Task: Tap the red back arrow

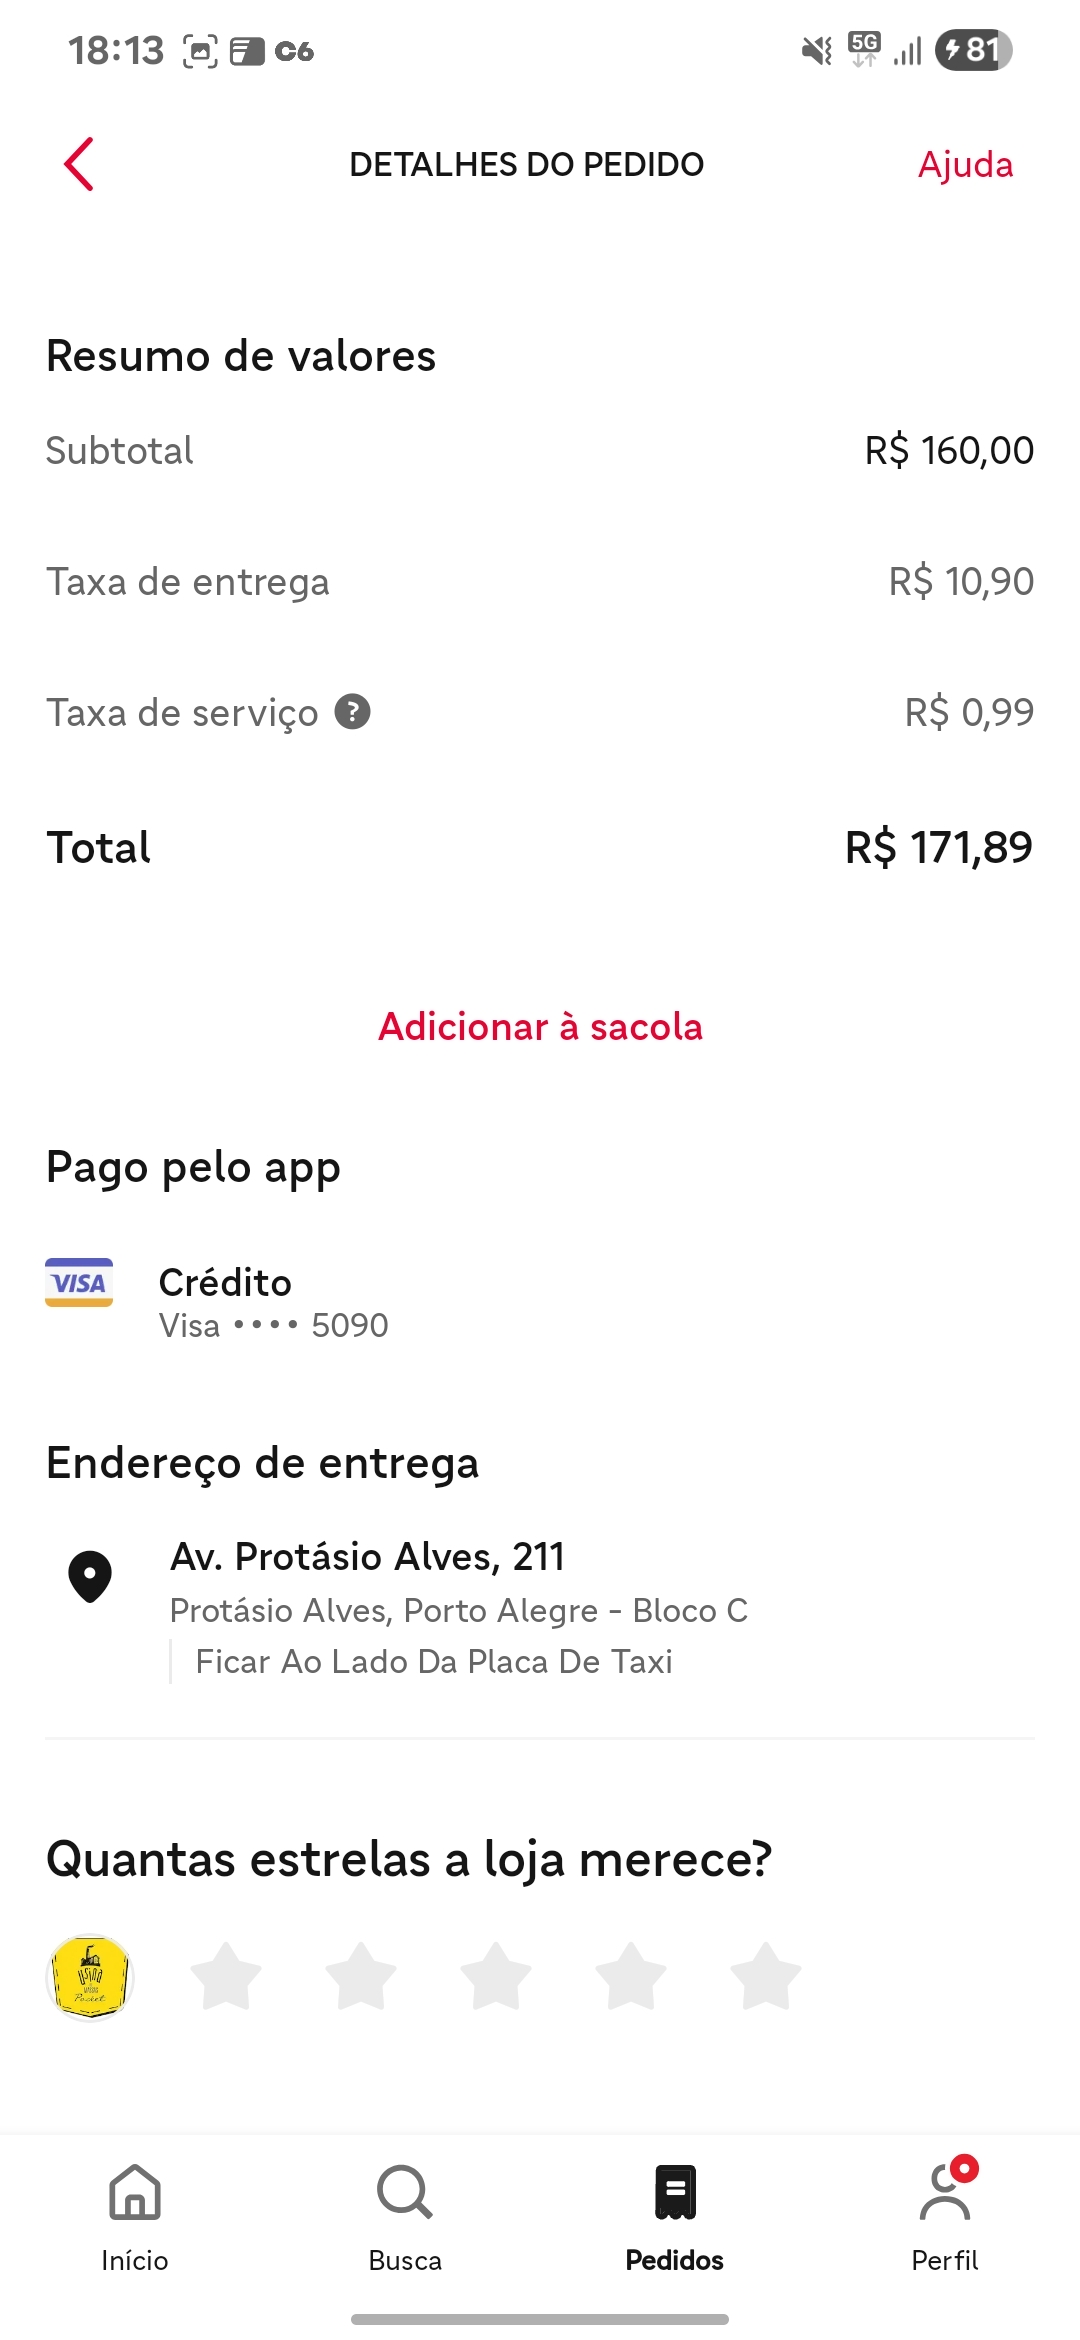Action: coord(79,164)
